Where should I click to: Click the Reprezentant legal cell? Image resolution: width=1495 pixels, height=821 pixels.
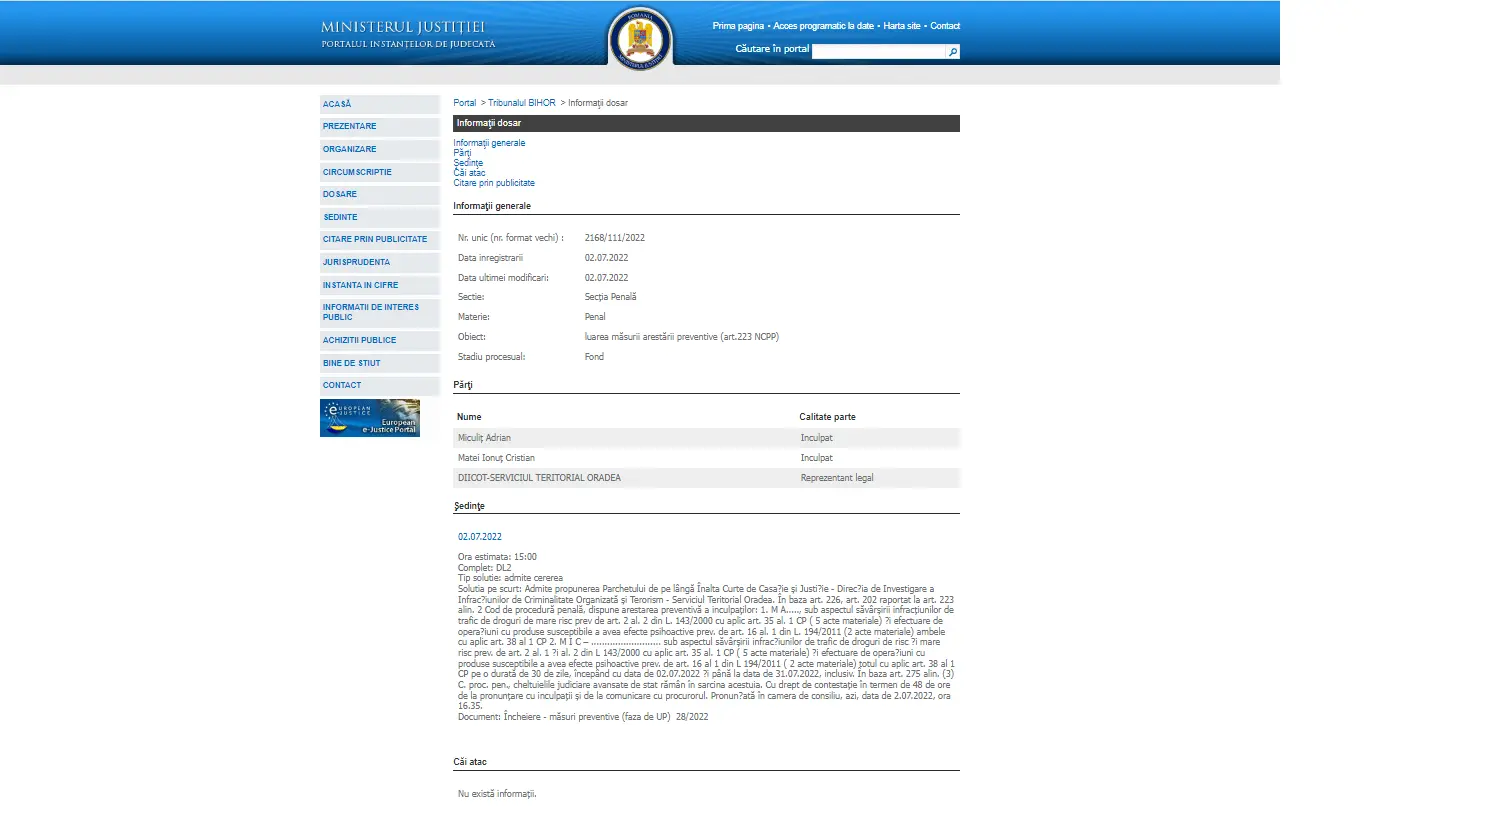click(837, 478)
